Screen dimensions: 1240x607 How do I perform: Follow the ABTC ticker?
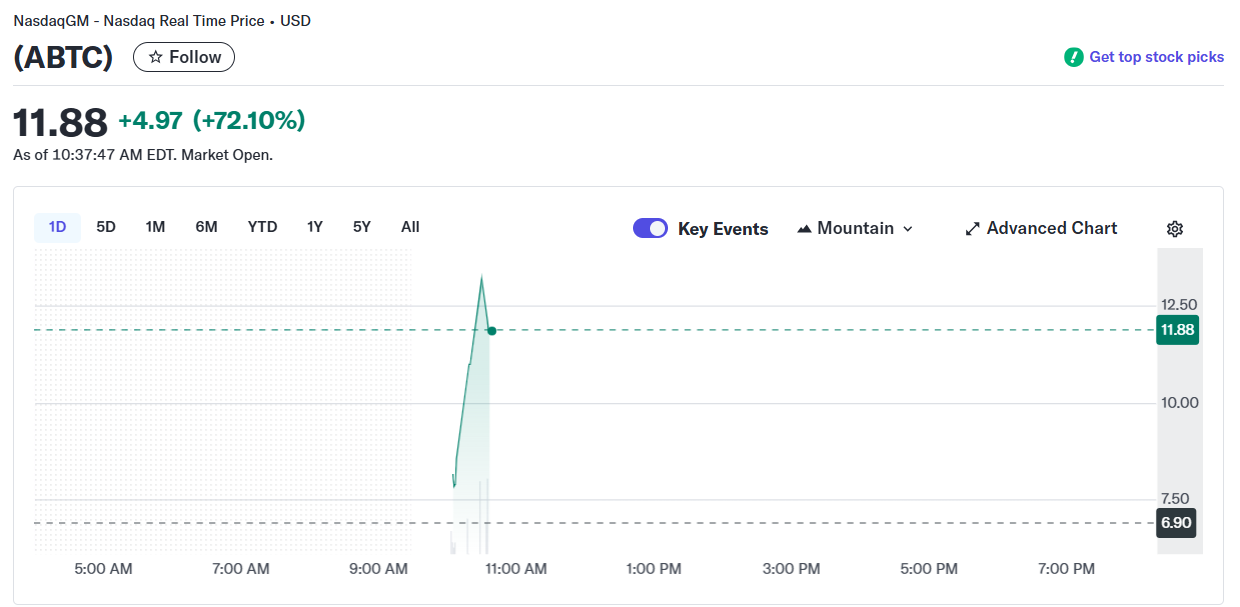click(x=184, y=57)
